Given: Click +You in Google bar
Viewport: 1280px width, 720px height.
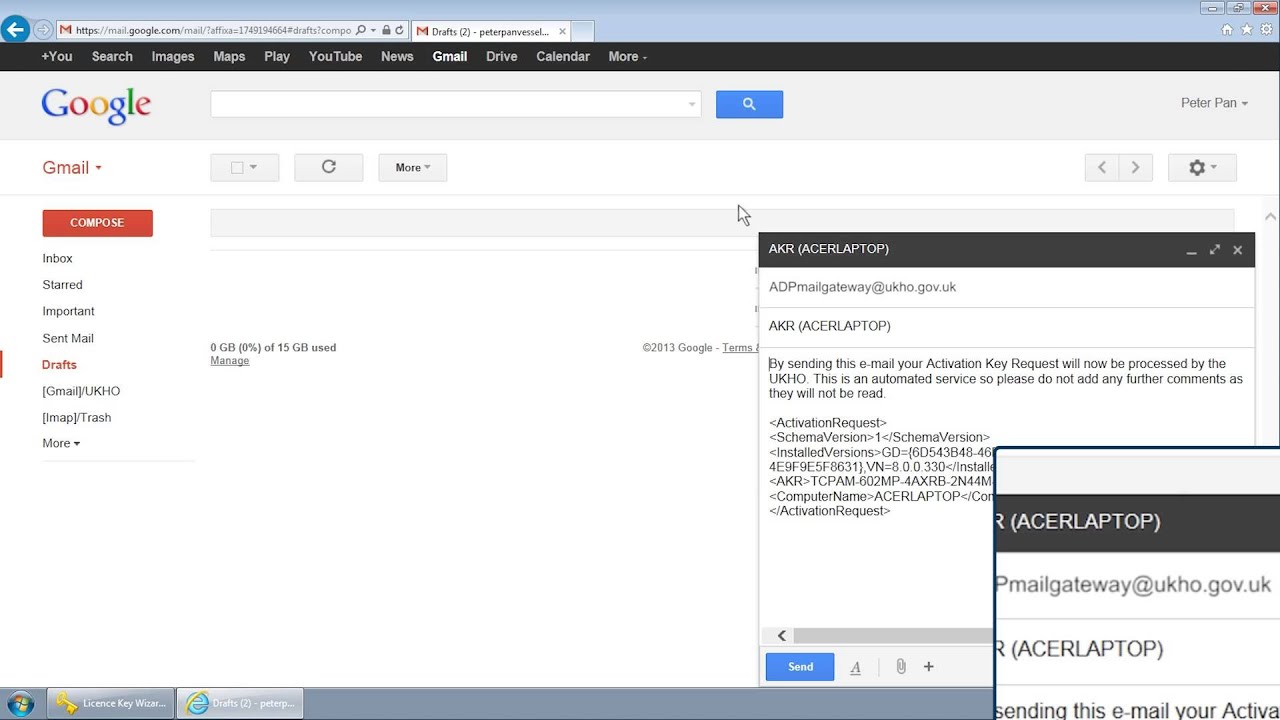Looking at the screenshot, I should (x=57, y=57).
